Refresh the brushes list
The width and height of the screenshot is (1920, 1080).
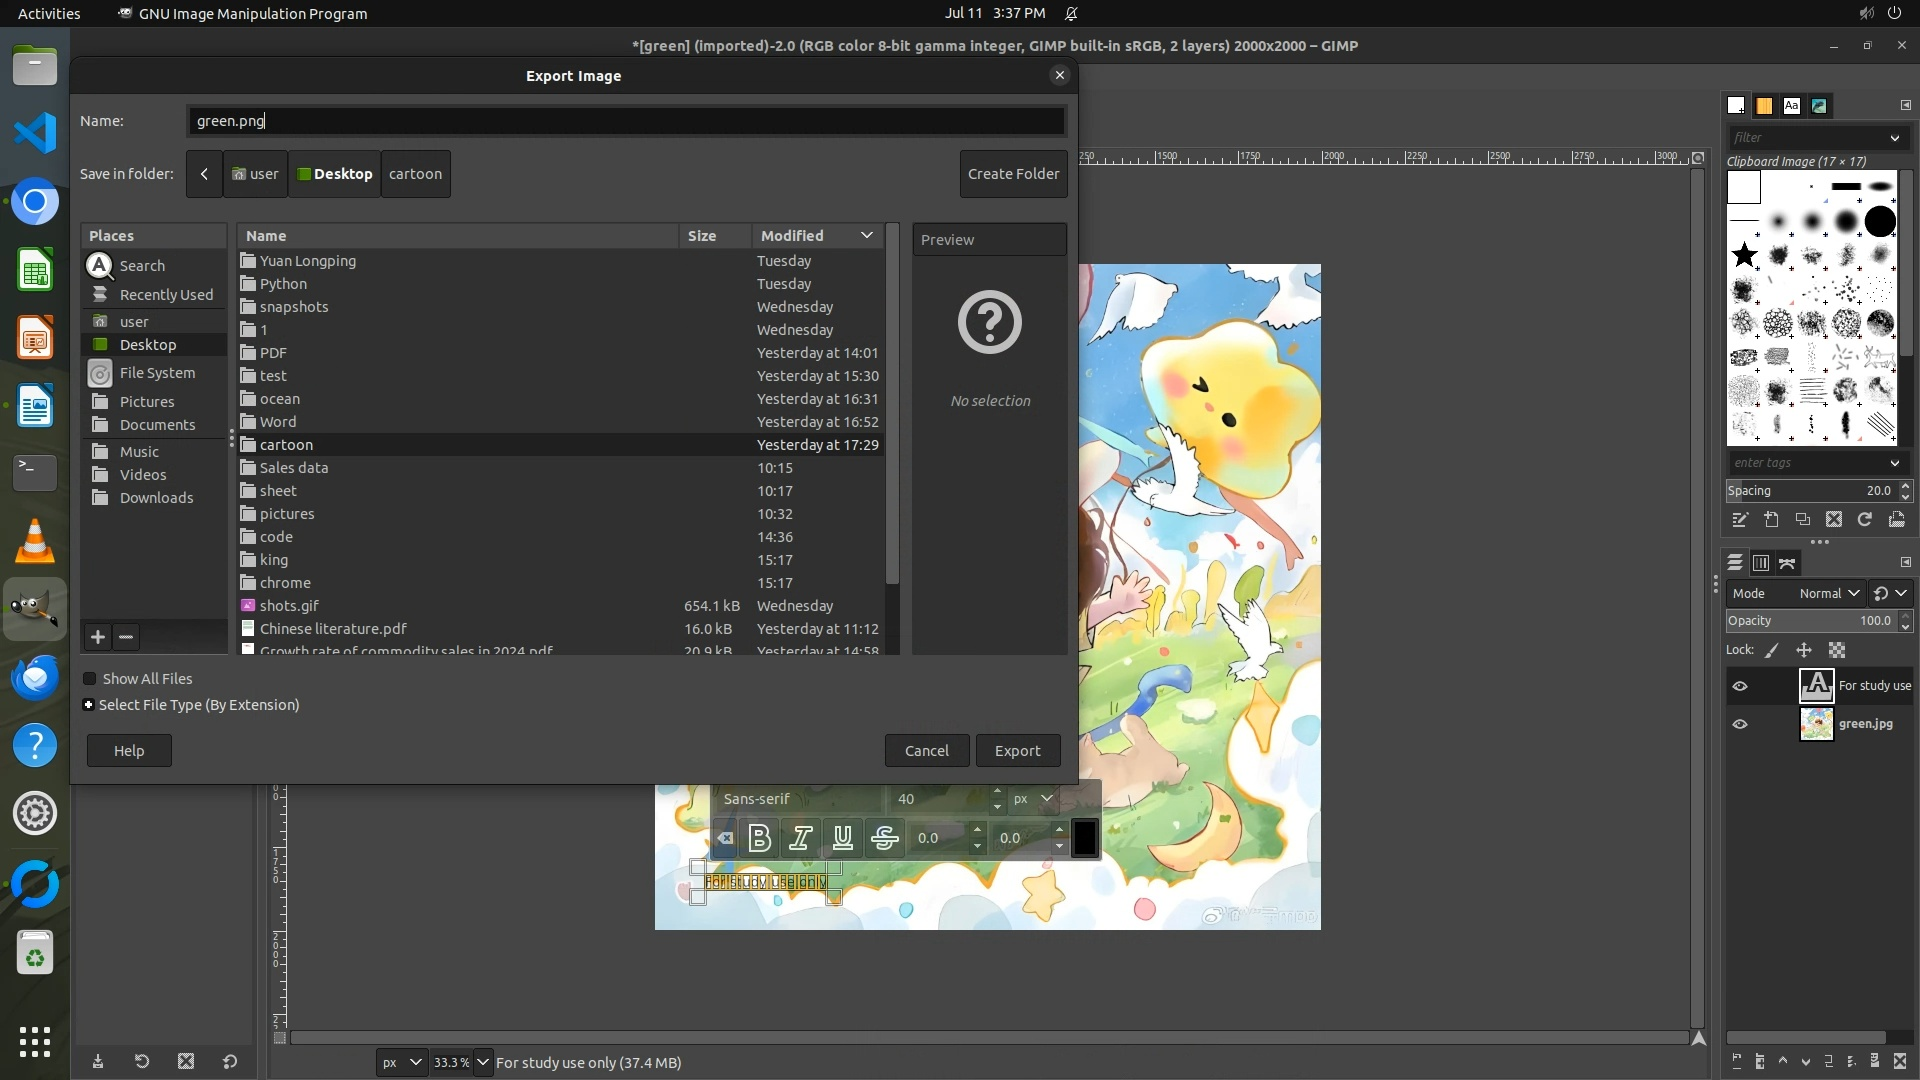click(1865, 520)
